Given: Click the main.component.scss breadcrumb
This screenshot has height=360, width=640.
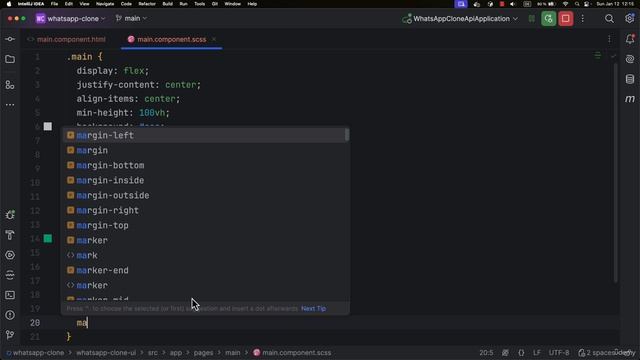Looking at the screenshot, I should point(292,353).
